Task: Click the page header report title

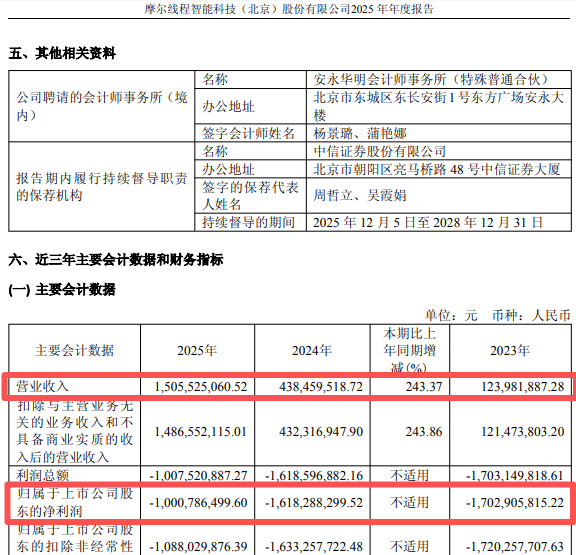Action: click(x=289, y=9)
